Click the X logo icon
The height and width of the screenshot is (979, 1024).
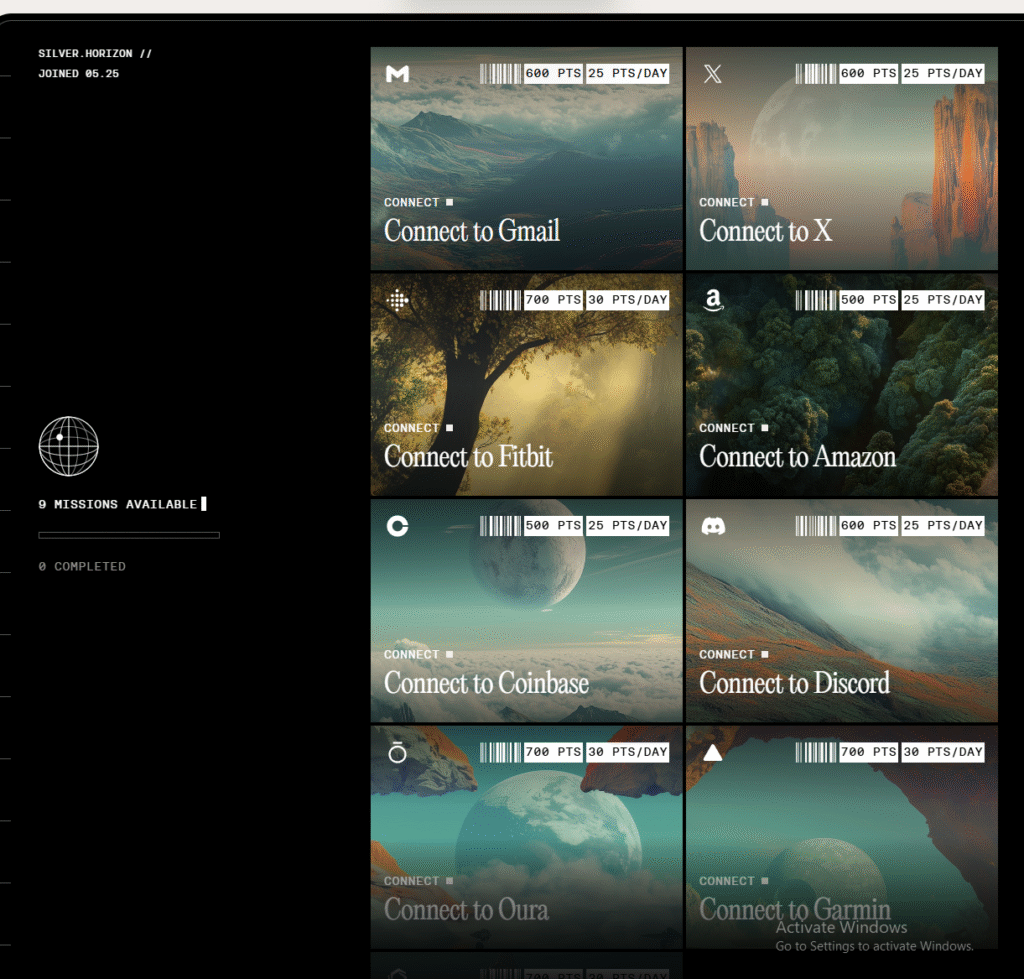tap(712, 74)
